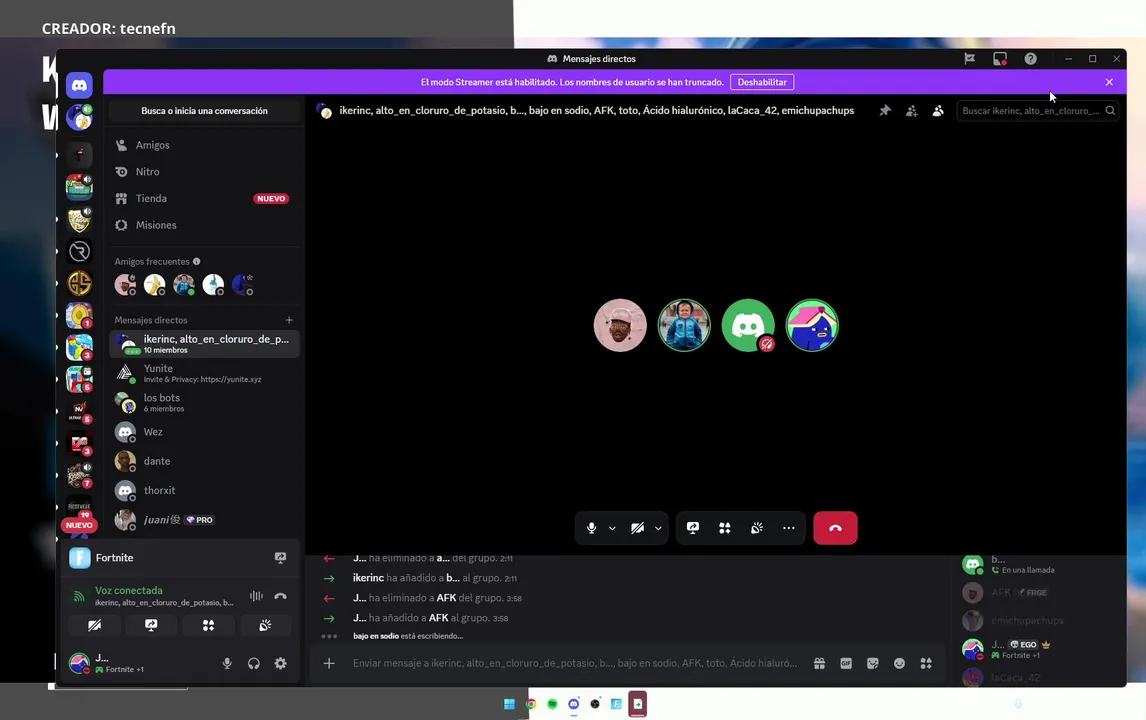The height and width of the screenshot is (720, 1146).
Task: Turn on camera in voice panel
Action: point(94,626)
